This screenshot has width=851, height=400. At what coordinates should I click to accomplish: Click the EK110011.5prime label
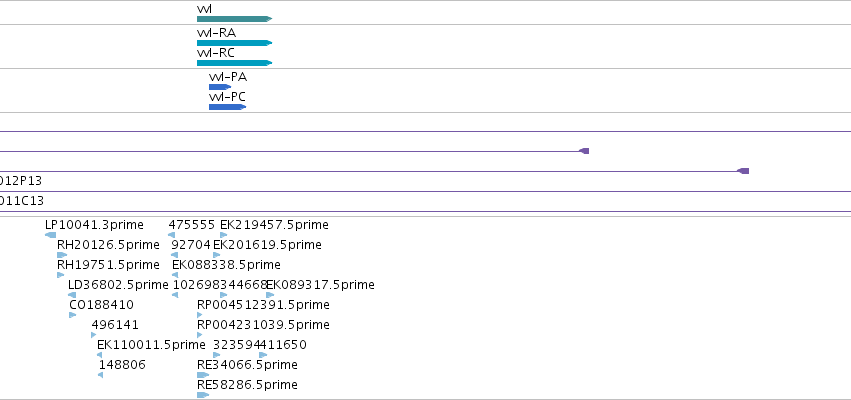point(151,345)
